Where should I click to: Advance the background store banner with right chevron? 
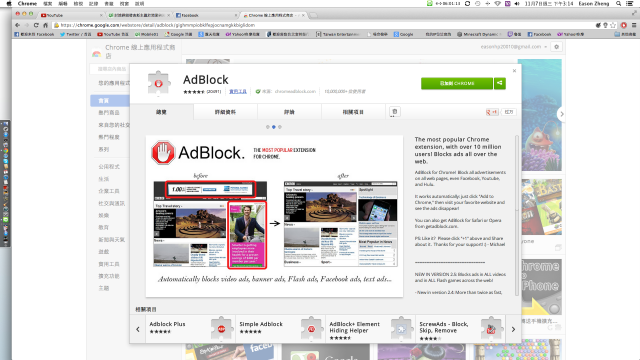562,114
